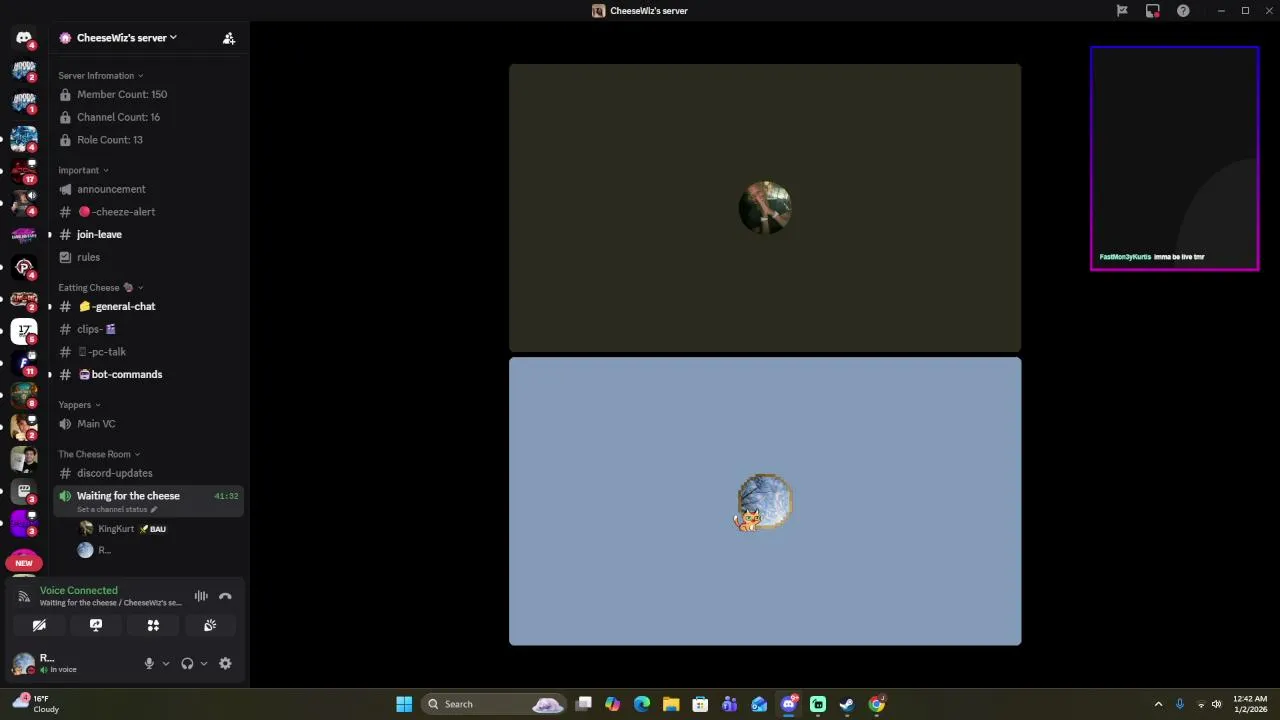Viewport: 1280px width, 720px height.
Task: Open the Windows Start menu
Action: (404, 704)
